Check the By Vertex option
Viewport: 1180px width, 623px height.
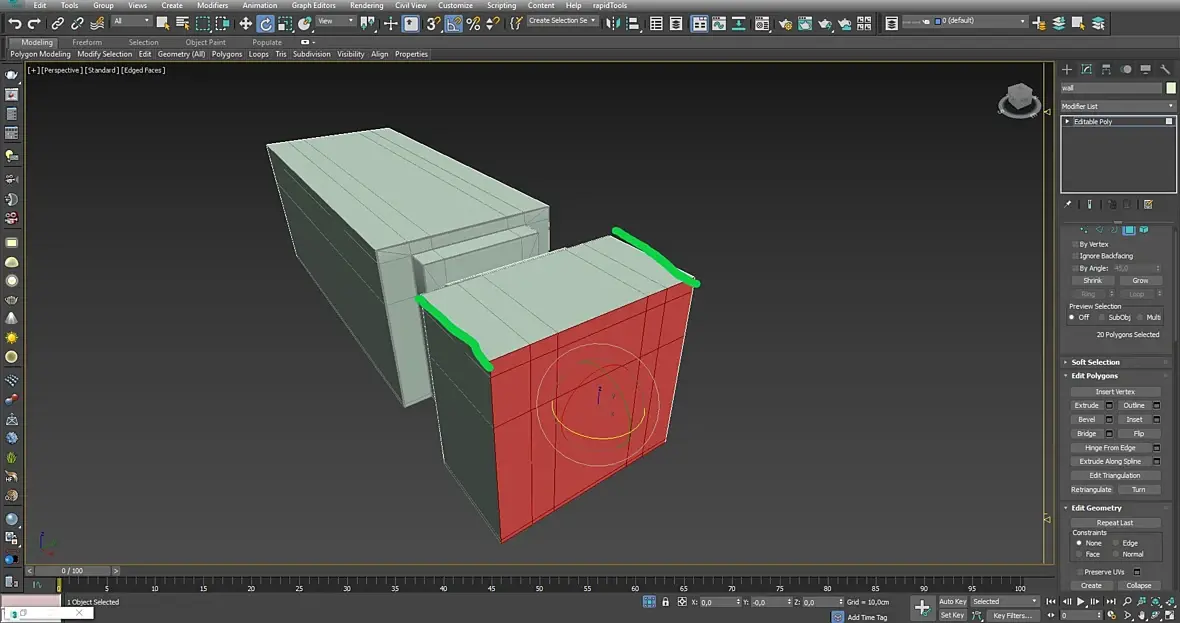(1076, 244)
